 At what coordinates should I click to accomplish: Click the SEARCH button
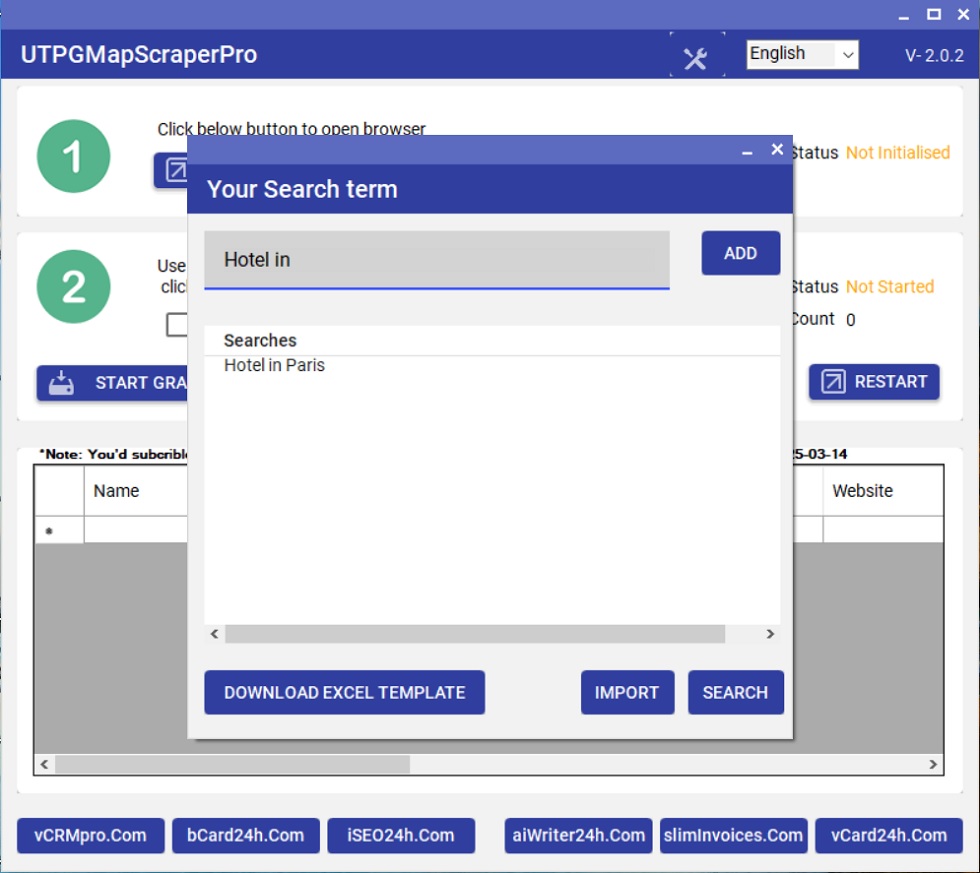(735, 692)
